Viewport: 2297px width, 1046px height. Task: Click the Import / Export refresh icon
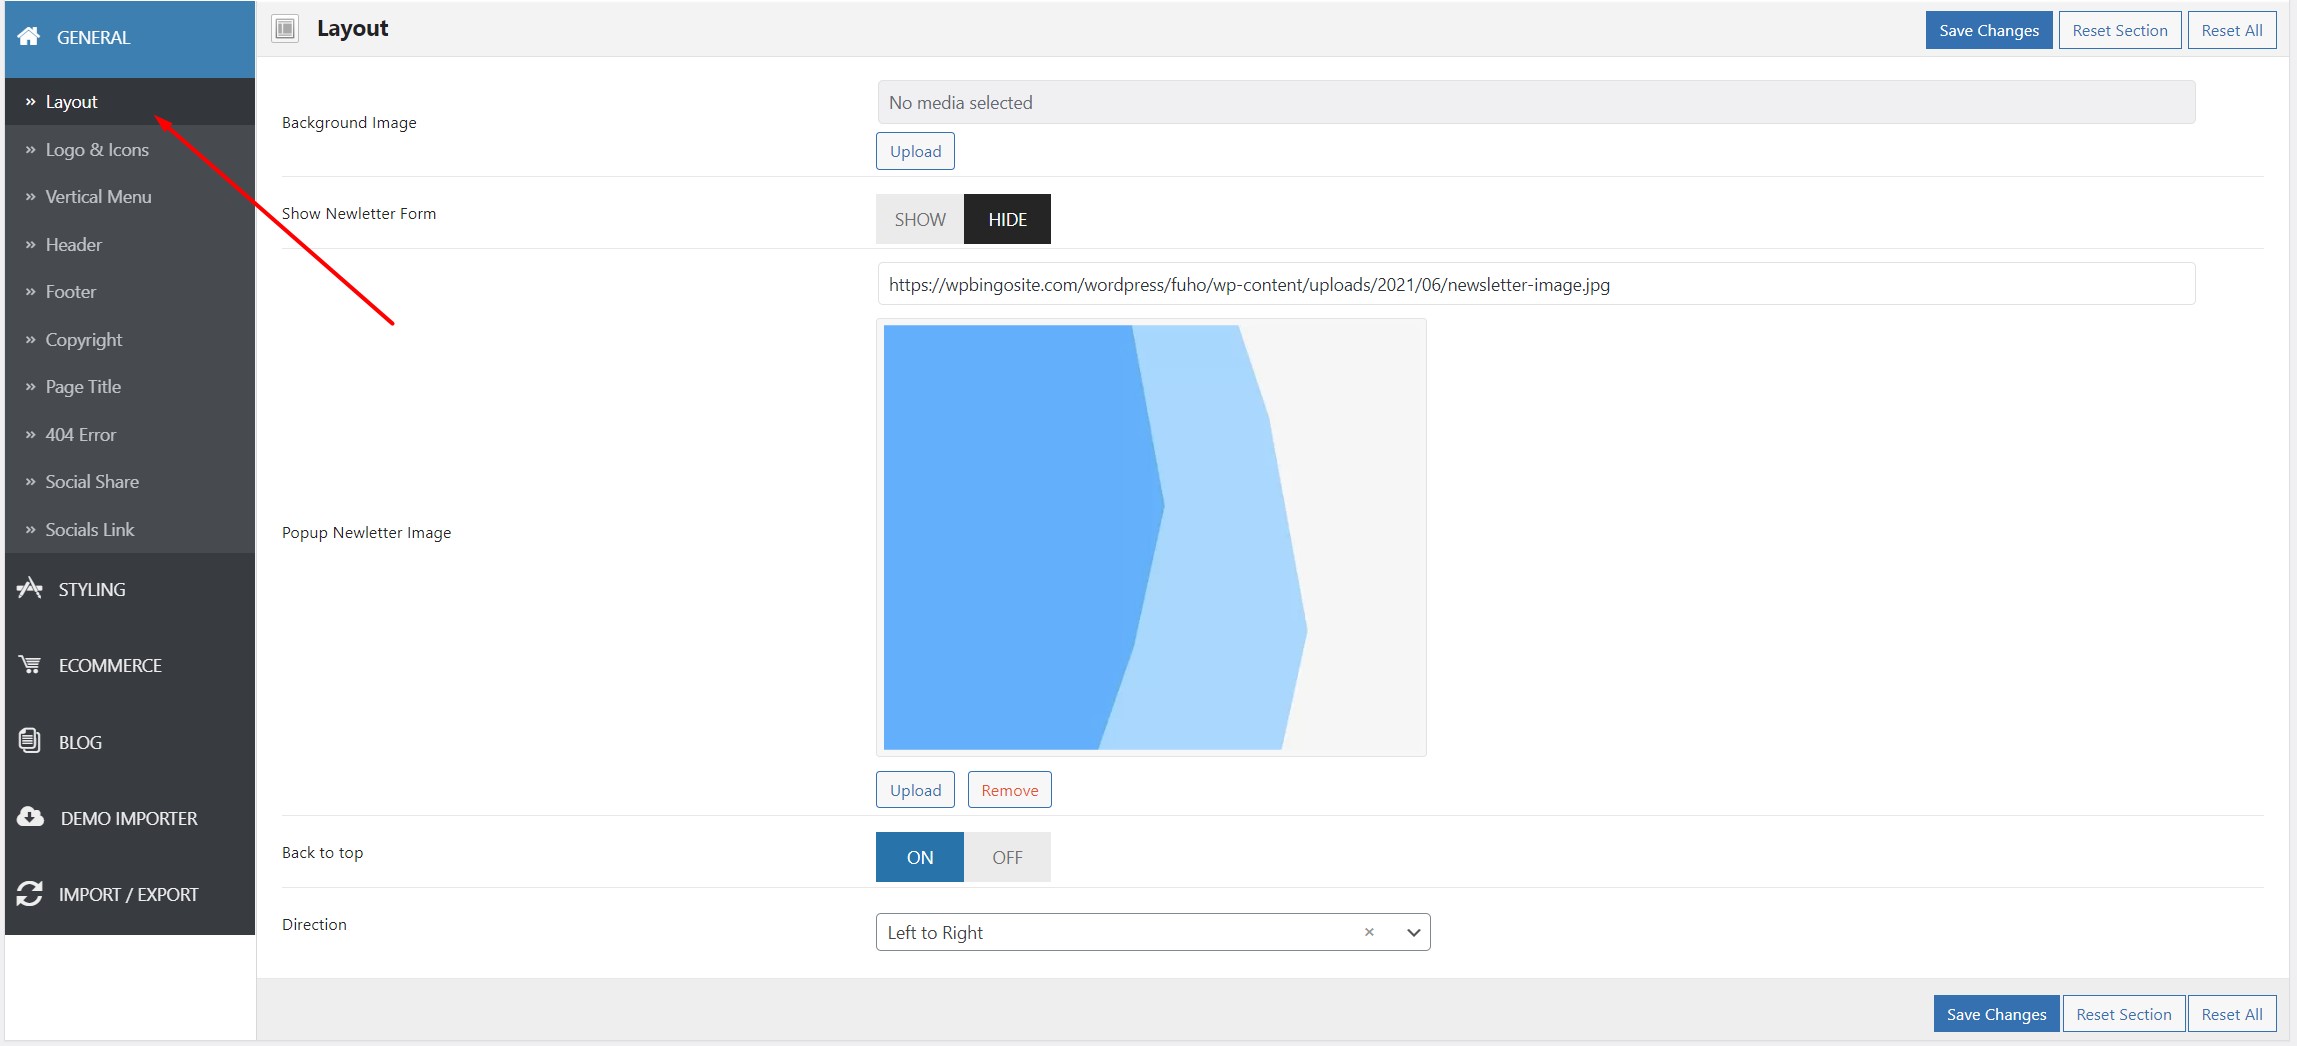[x=30, y=894]
